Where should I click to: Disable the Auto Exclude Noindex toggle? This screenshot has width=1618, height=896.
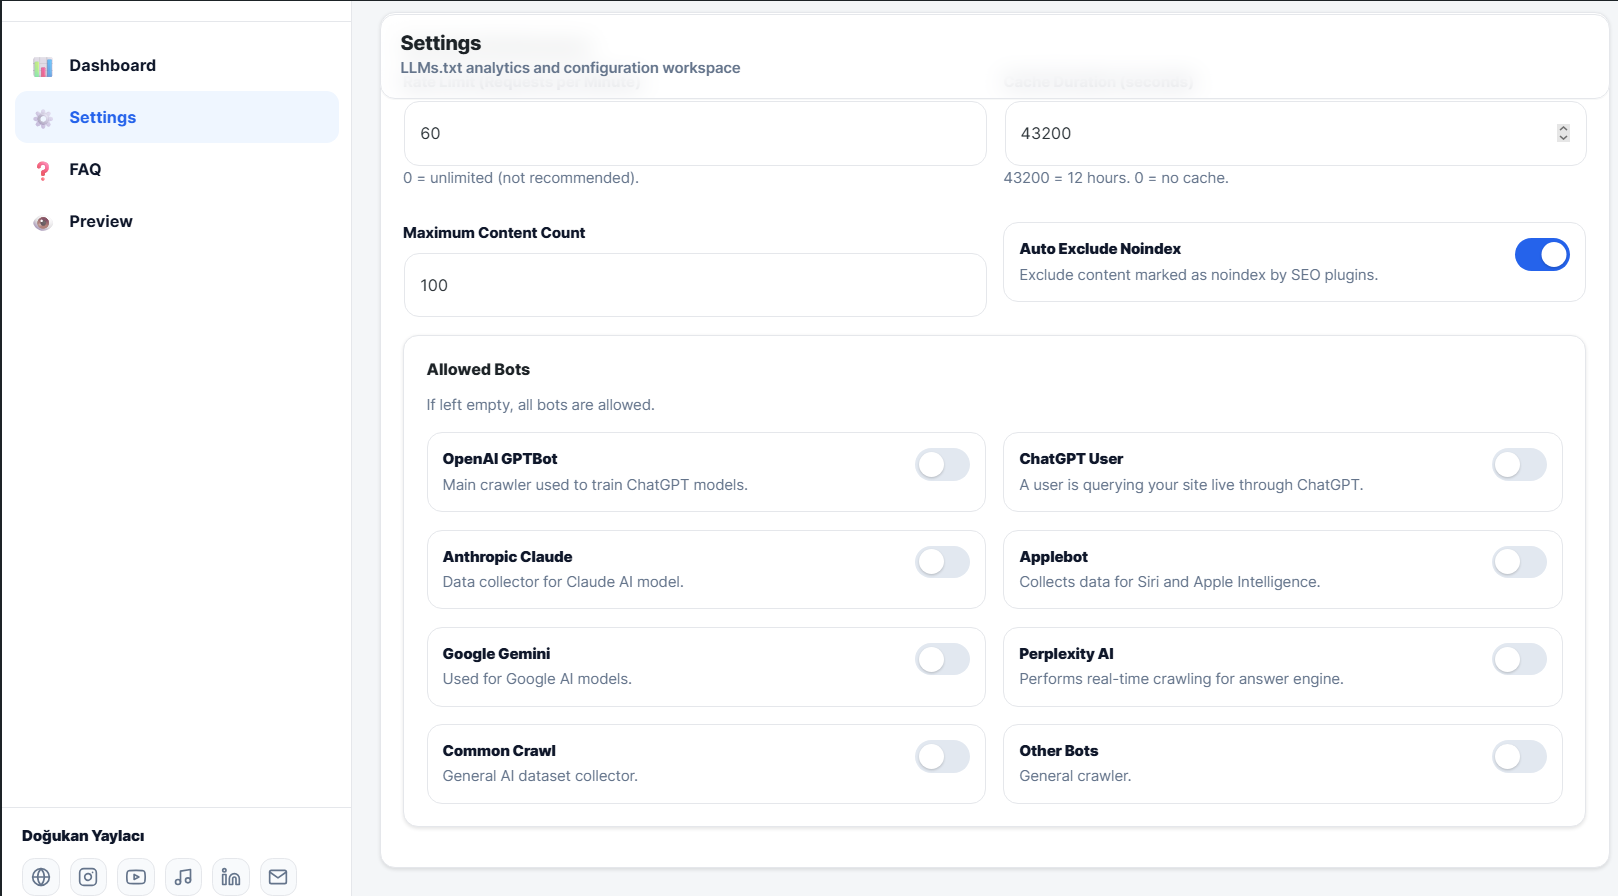[x=1542, y=255]
